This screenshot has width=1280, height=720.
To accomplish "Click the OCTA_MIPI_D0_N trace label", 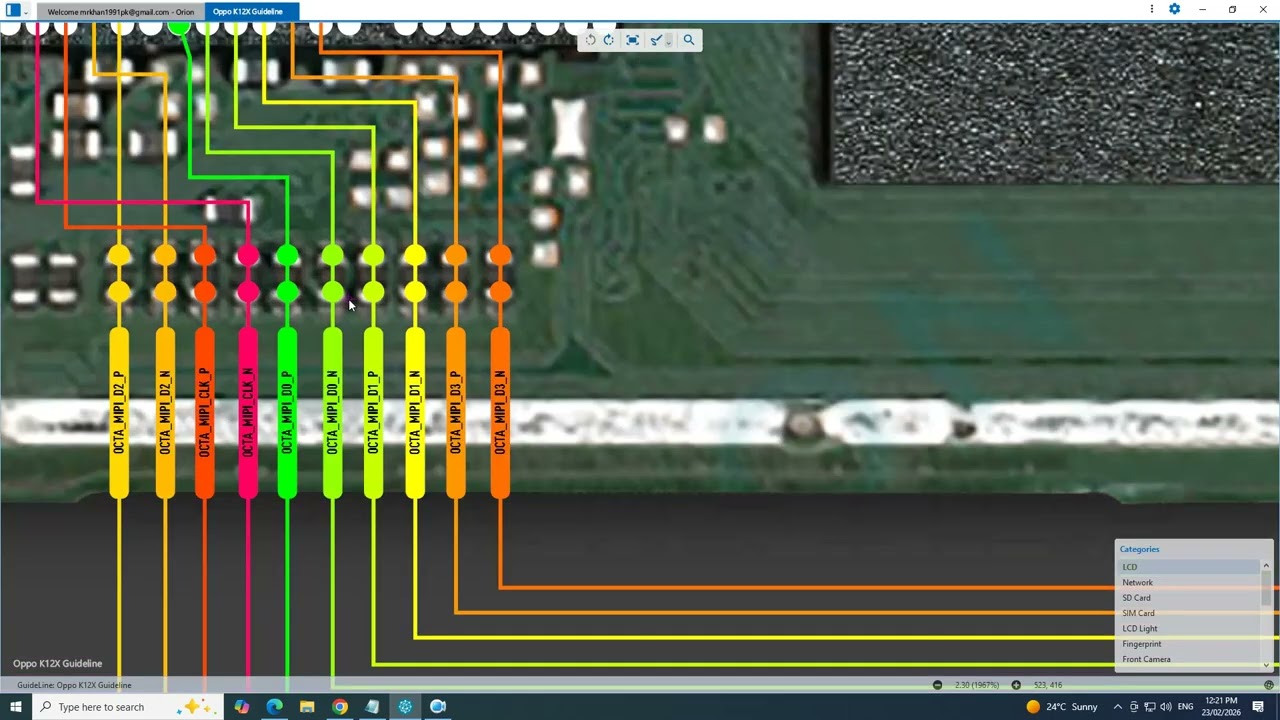I will pos(332,412).
